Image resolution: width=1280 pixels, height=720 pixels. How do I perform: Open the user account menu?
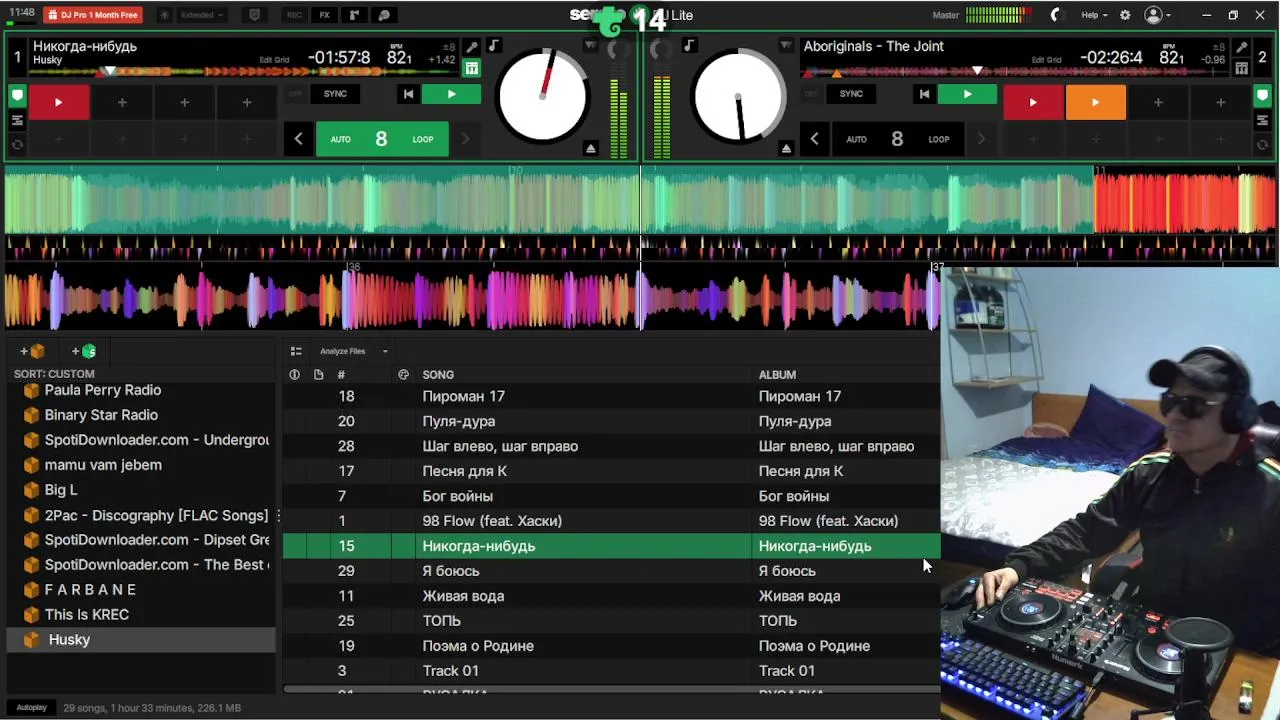tap(1157, 15)
